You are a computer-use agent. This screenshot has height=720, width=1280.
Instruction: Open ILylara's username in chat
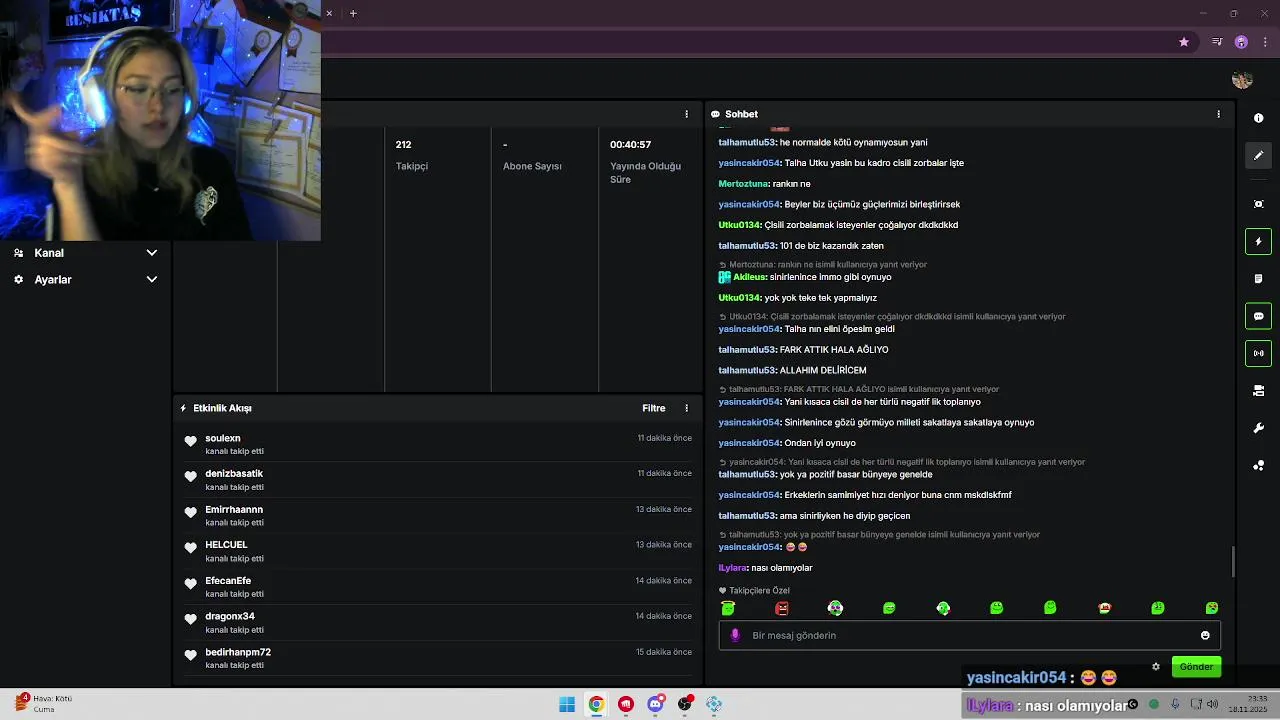[x=732, y=568]
